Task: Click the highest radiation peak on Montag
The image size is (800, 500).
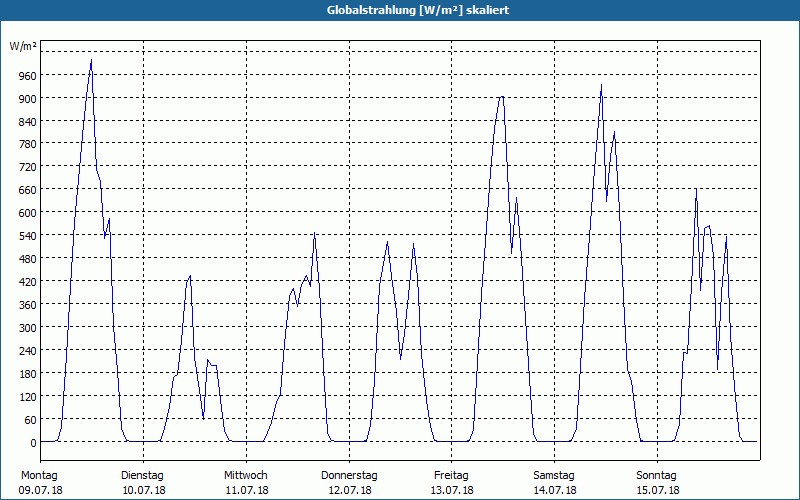Action: point(91,60)
